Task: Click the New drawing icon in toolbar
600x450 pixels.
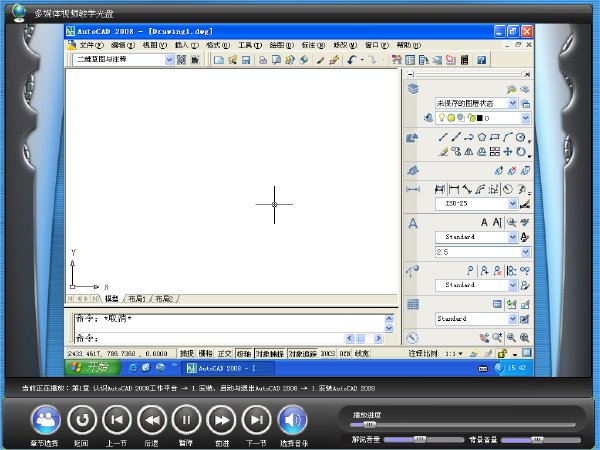Action: click(218, 60)
